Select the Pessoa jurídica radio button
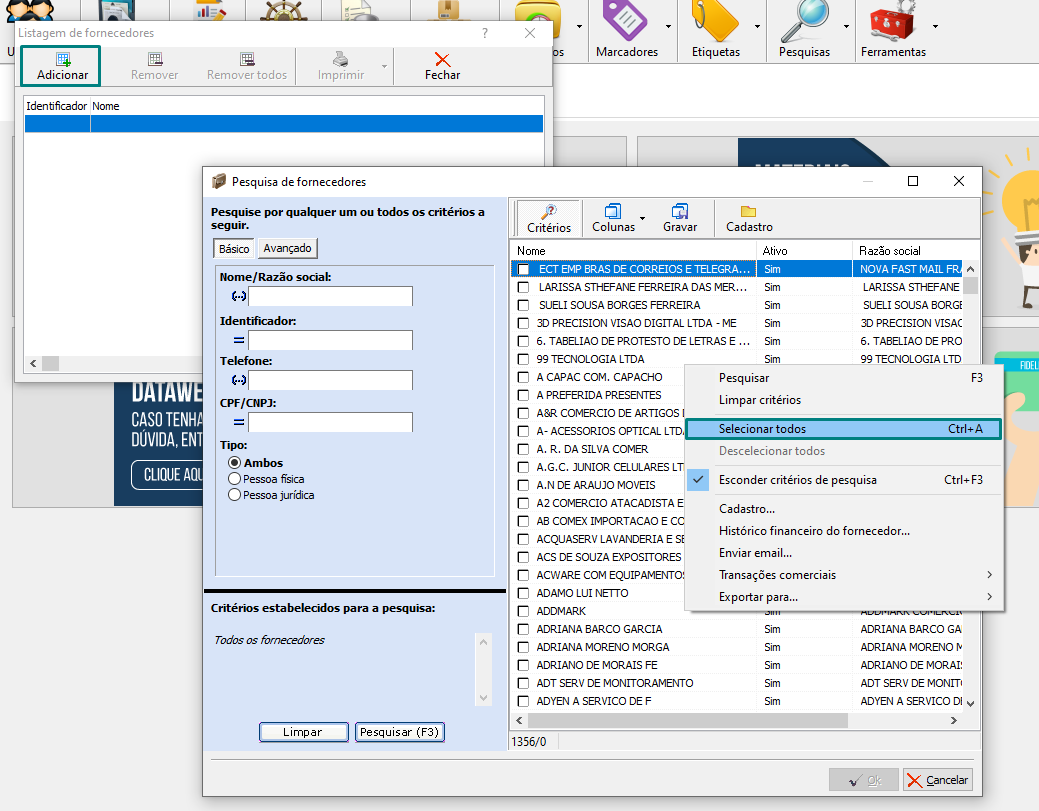1039x811 pixels. pyautogui.click(x=235, y=494)
